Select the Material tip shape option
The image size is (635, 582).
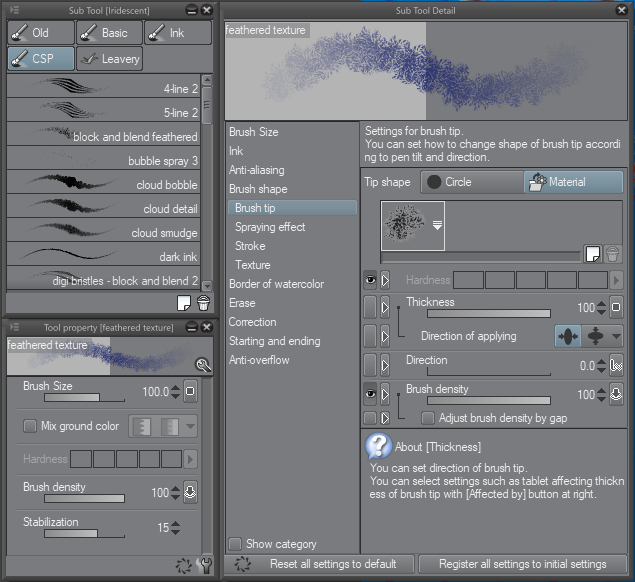pos(572,182)
